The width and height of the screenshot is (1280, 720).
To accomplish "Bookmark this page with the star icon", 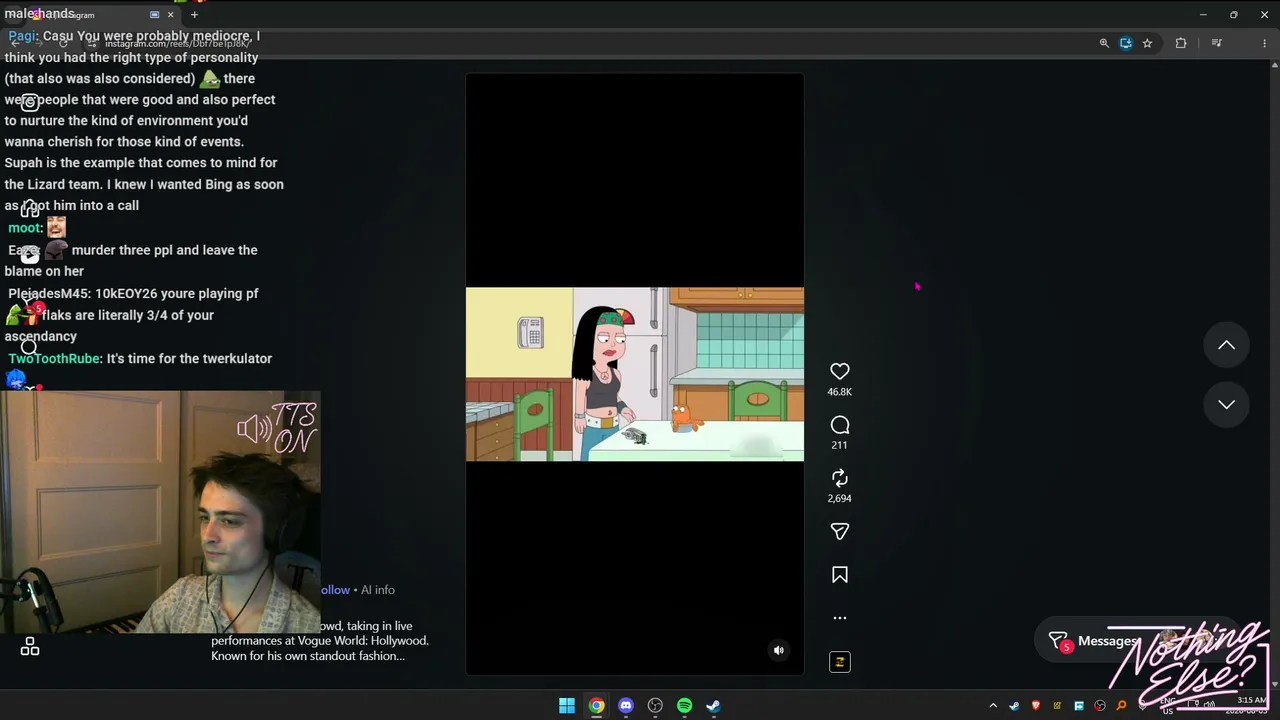I will tap(1147, 43).
